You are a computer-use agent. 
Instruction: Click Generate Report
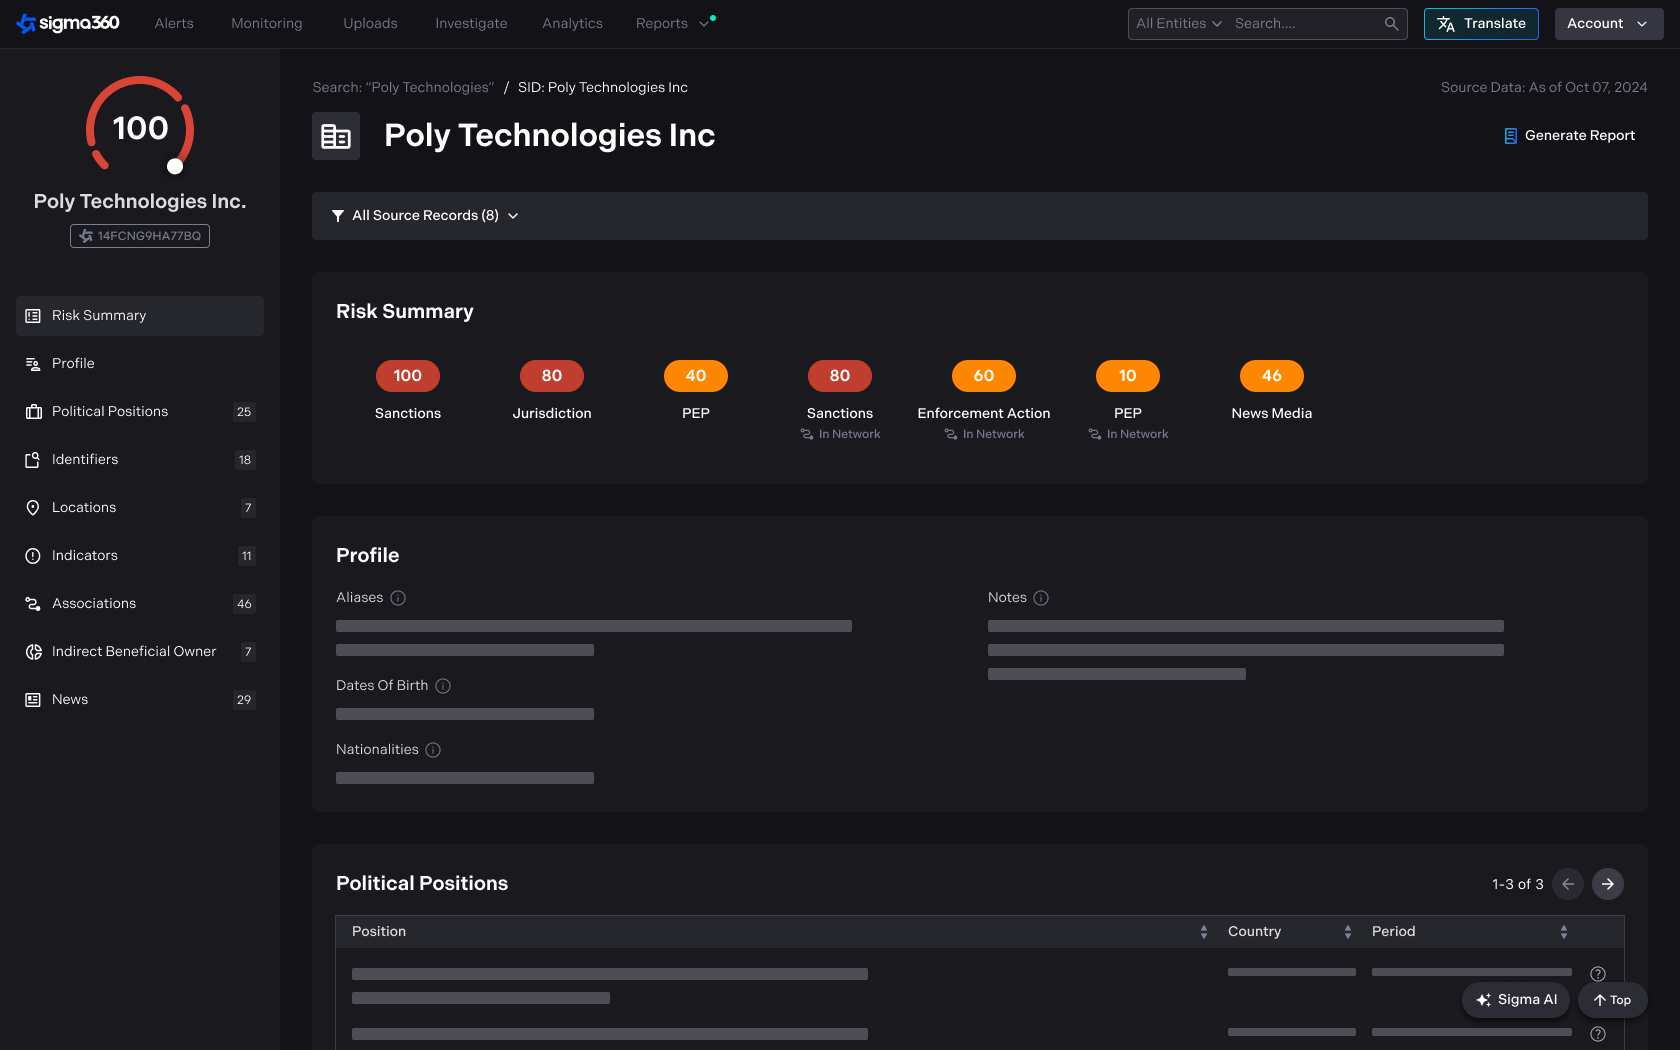click(x=1570, y=136)
